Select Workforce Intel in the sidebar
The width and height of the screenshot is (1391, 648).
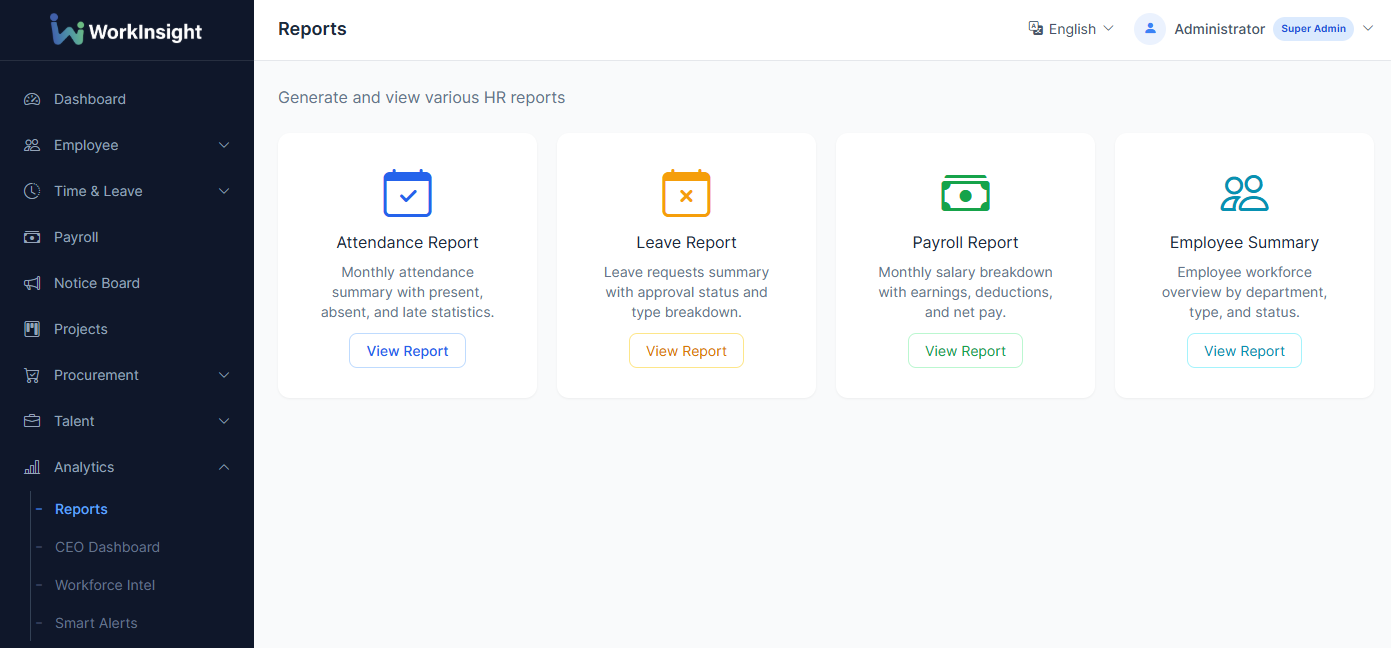(x=105, y=585)
